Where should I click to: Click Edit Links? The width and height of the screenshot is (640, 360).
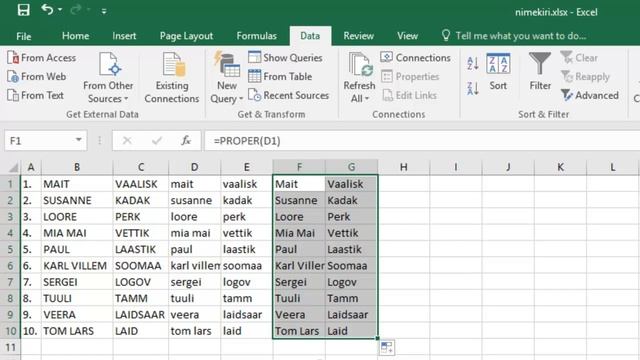point(409,96)
